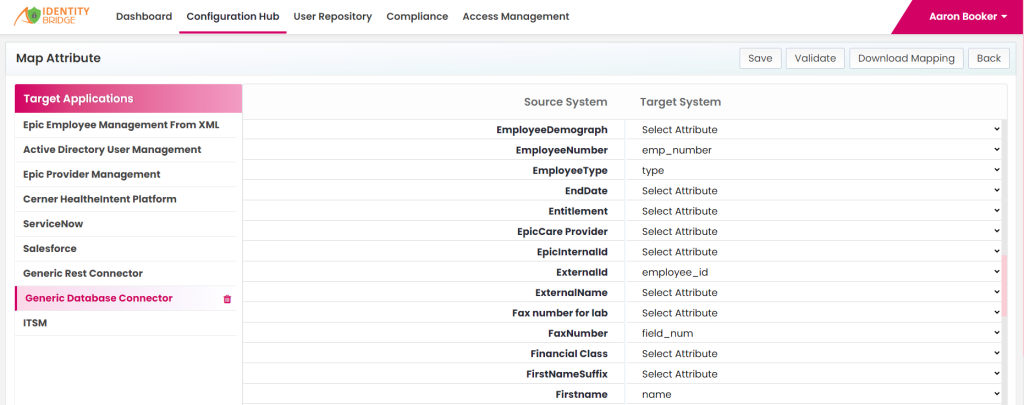
Task: Open the ServiceNow target application
Action: coord(128,223)
